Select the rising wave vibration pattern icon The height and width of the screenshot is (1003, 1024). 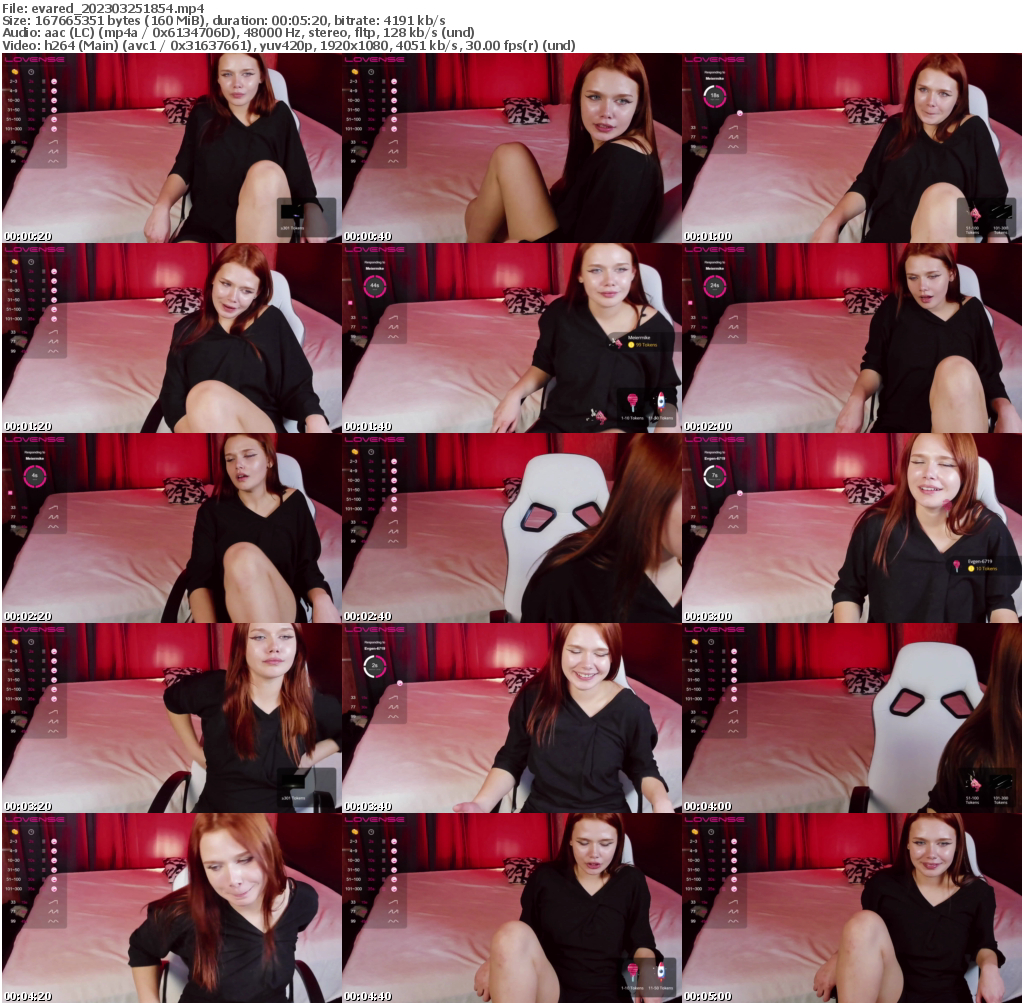coord(55,141)
